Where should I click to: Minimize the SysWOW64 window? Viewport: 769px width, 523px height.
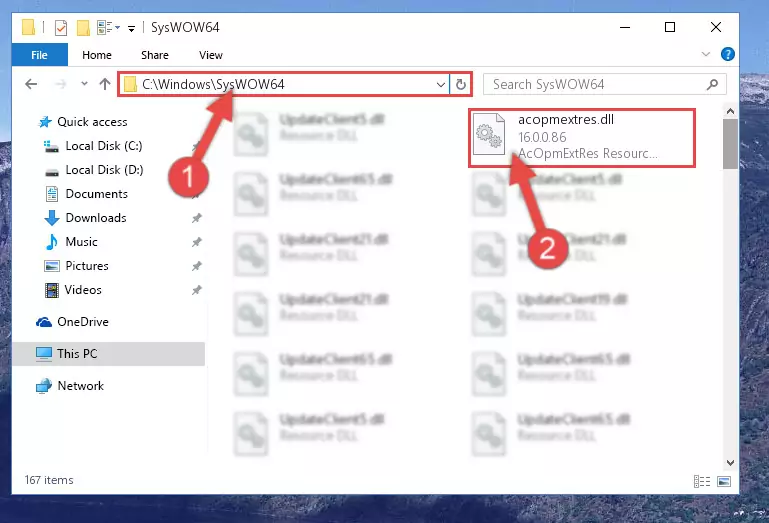(625, 27)
